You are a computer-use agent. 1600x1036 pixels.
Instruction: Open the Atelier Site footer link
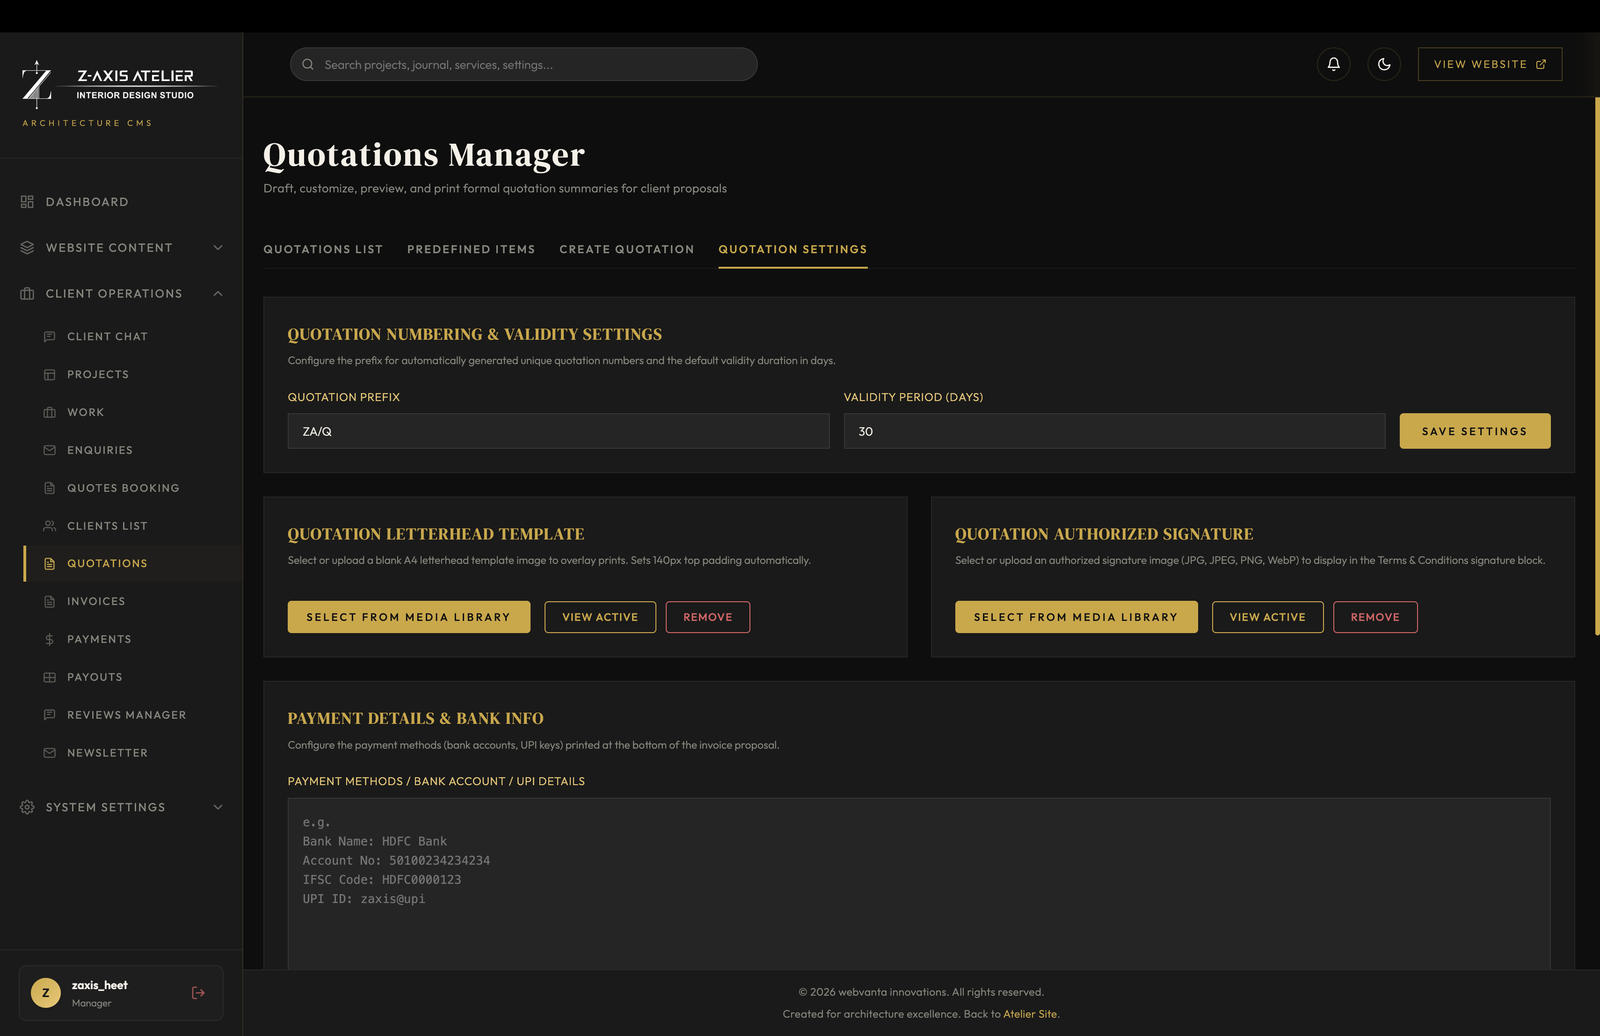click(1030, 1014)
